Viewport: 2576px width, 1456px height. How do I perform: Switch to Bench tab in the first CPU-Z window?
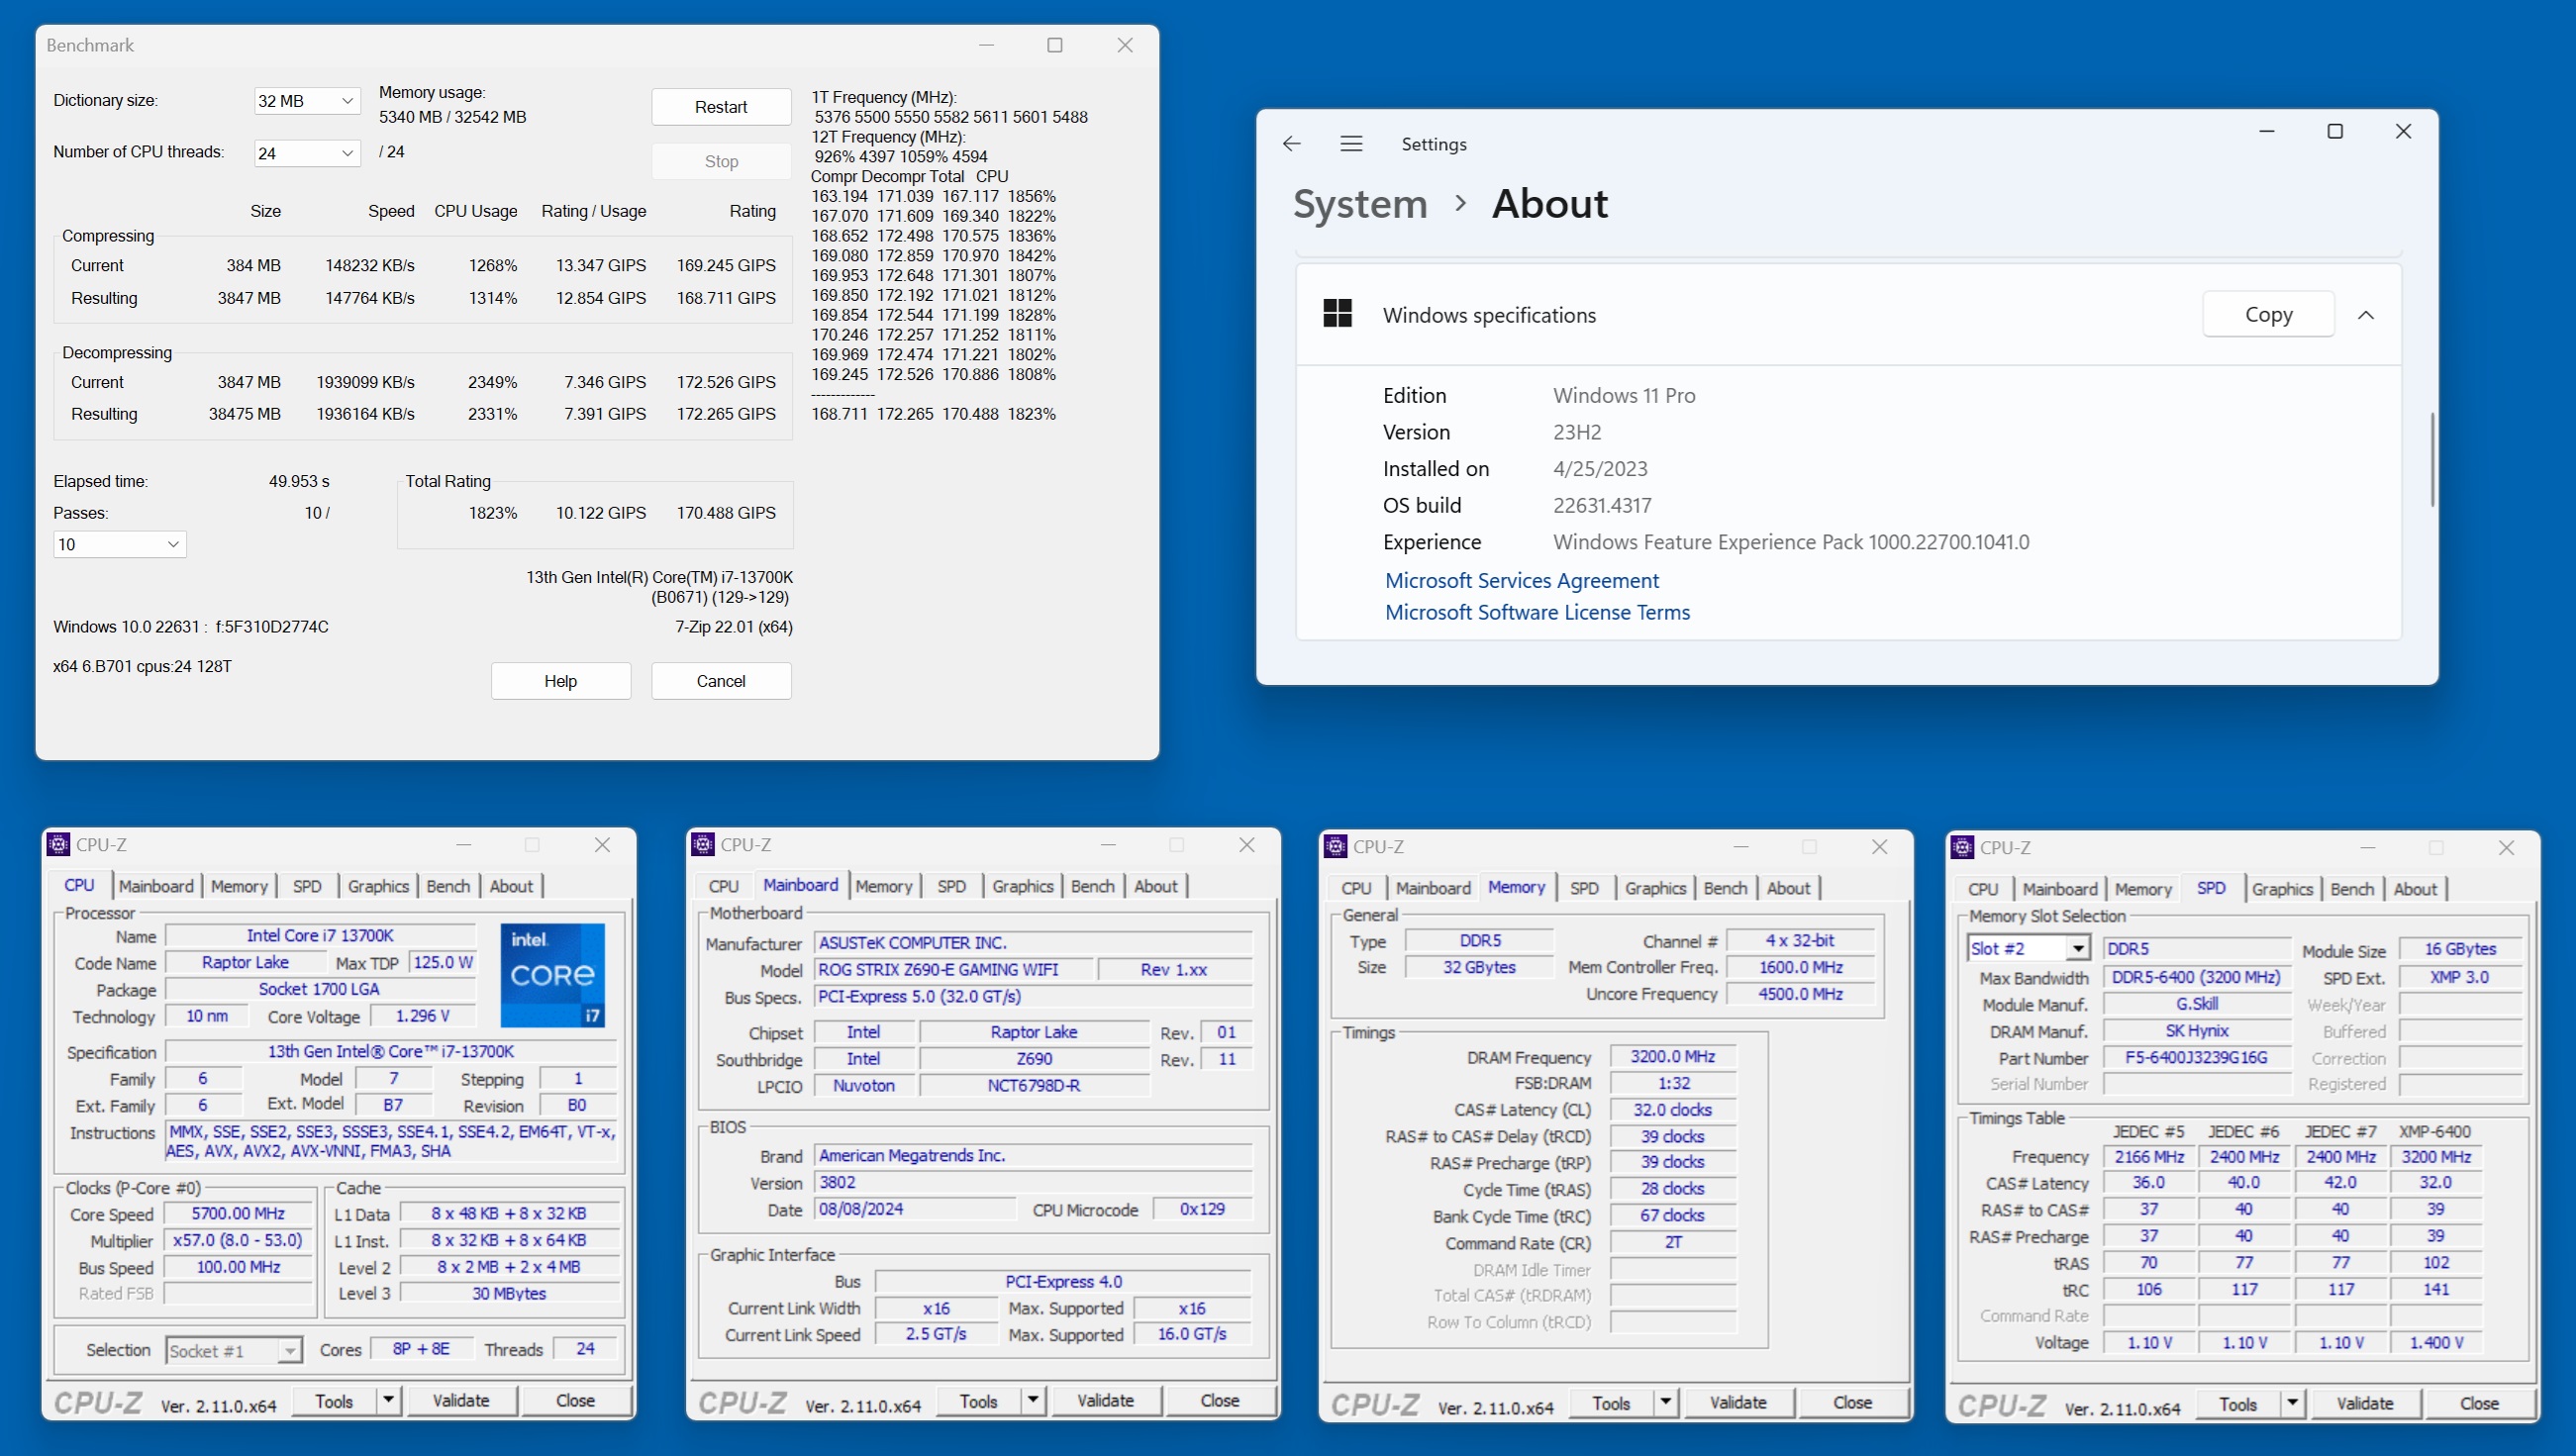pyautogui.click(x=448, y=886)
